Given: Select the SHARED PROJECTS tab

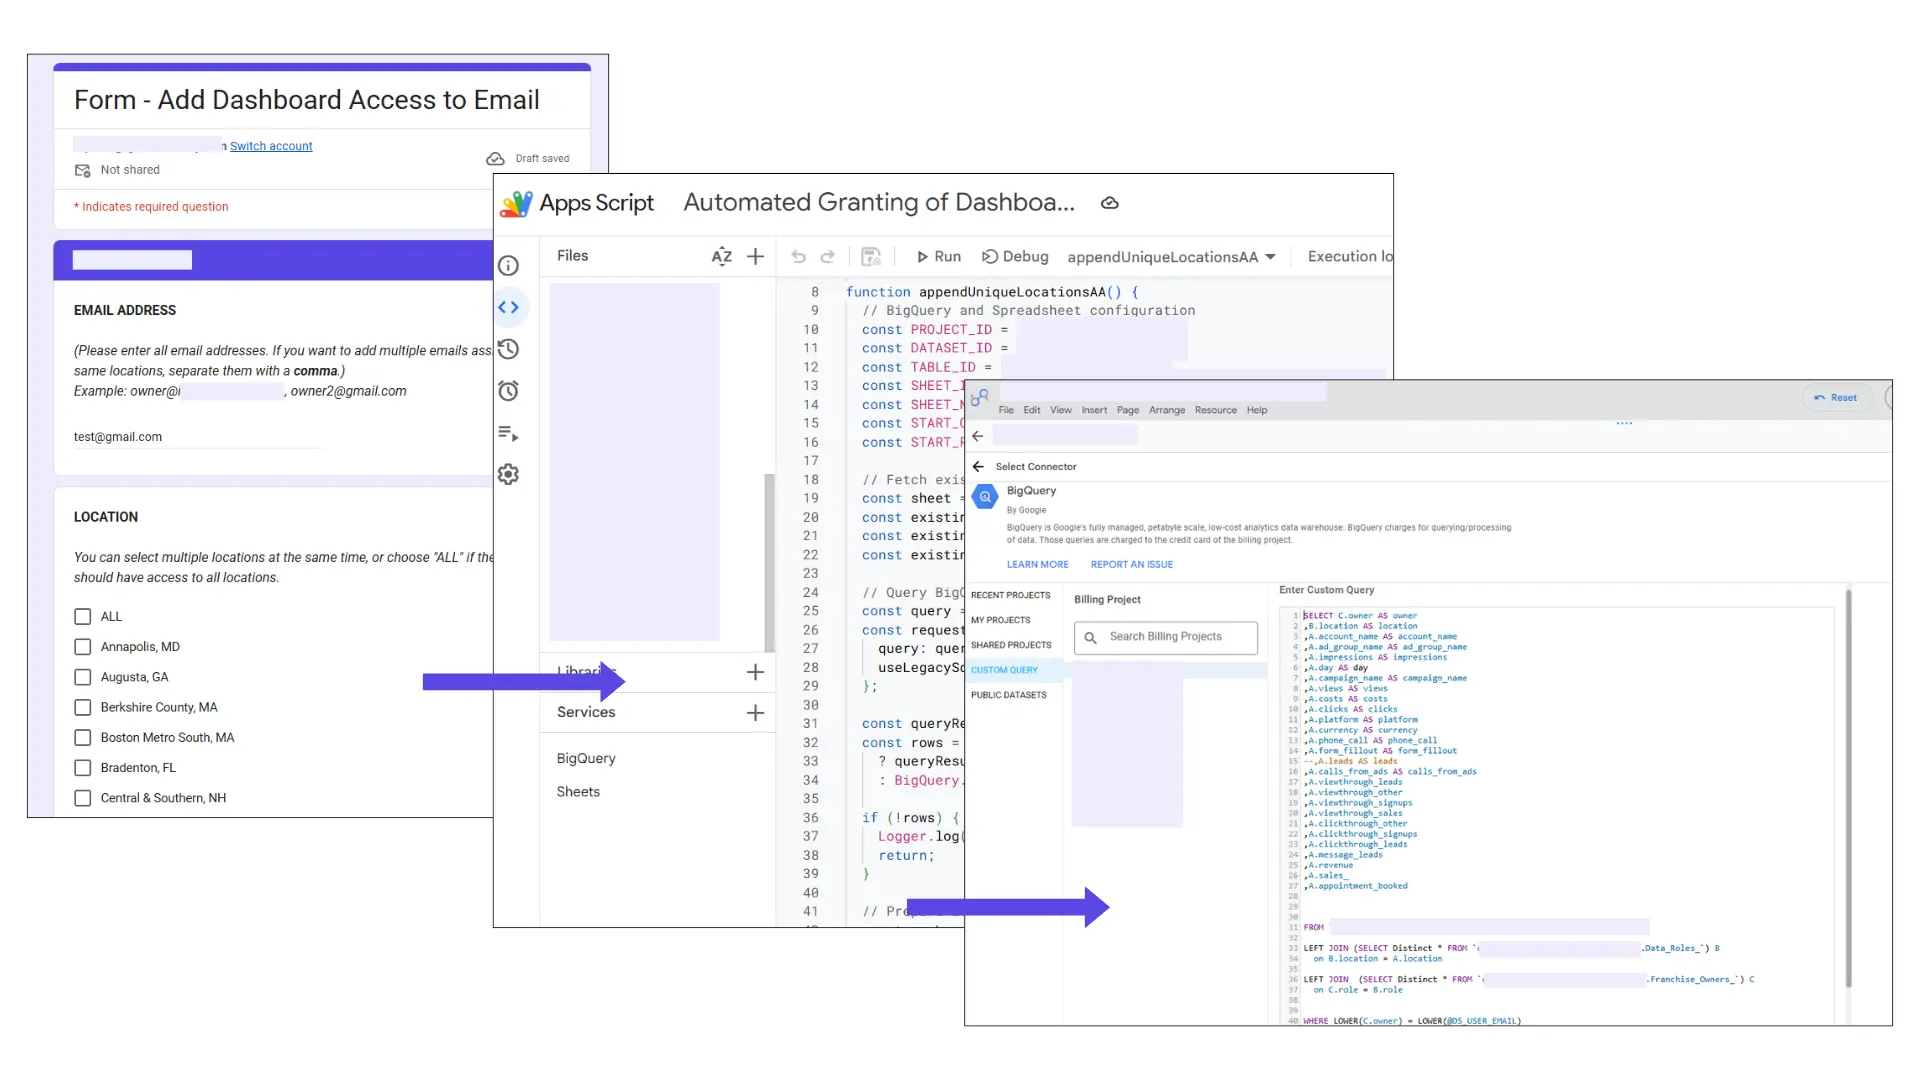Looking at the screenshot, I should pos(1011,645).
